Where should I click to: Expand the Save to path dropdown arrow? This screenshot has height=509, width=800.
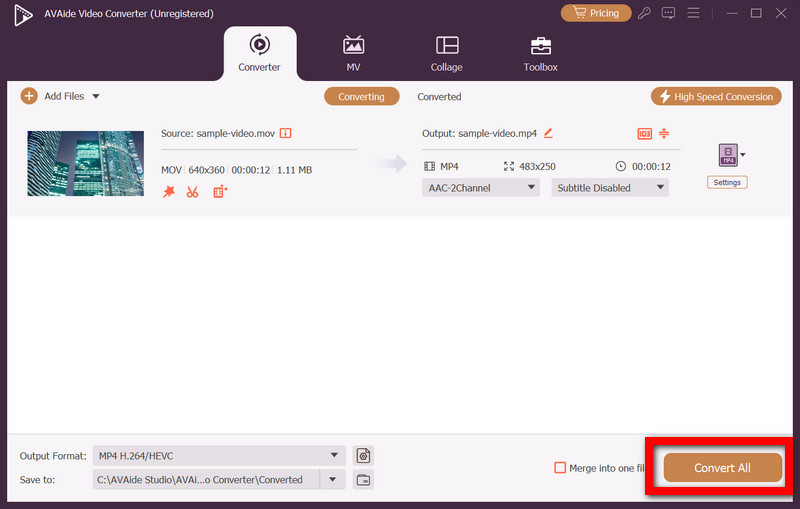(333, 479)
